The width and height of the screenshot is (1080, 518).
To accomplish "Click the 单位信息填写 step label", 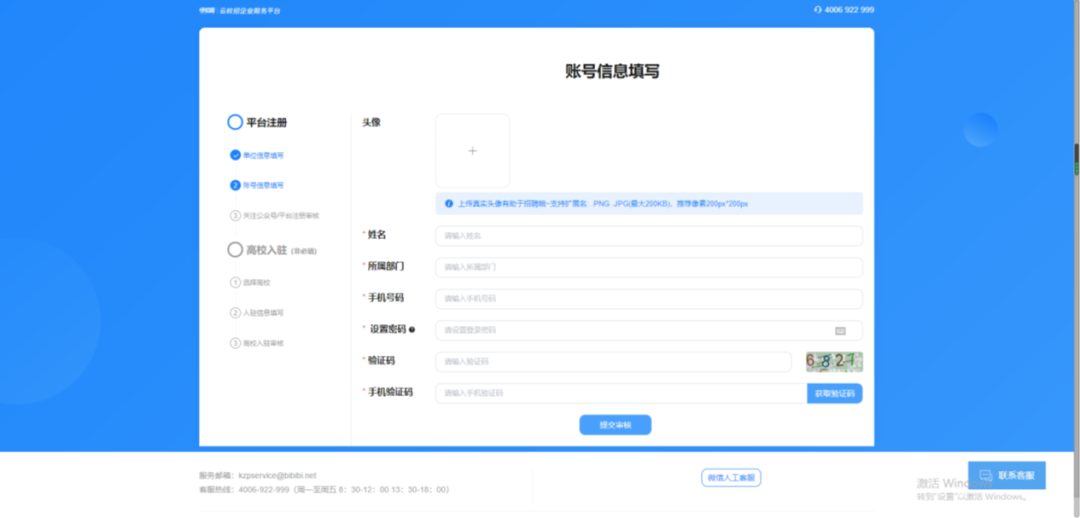I will [x=263, y=155].
